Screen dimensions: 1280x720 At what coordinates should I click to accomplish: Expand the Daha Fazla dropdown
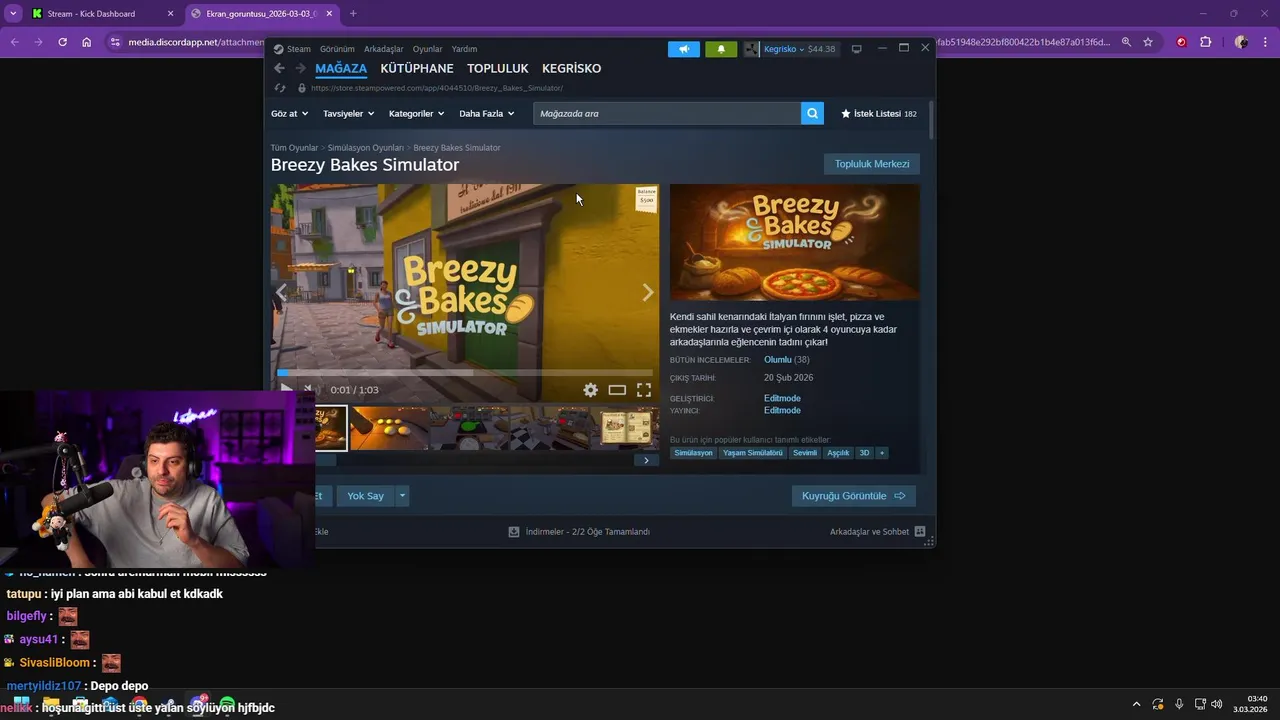click(x=487, y=114)
